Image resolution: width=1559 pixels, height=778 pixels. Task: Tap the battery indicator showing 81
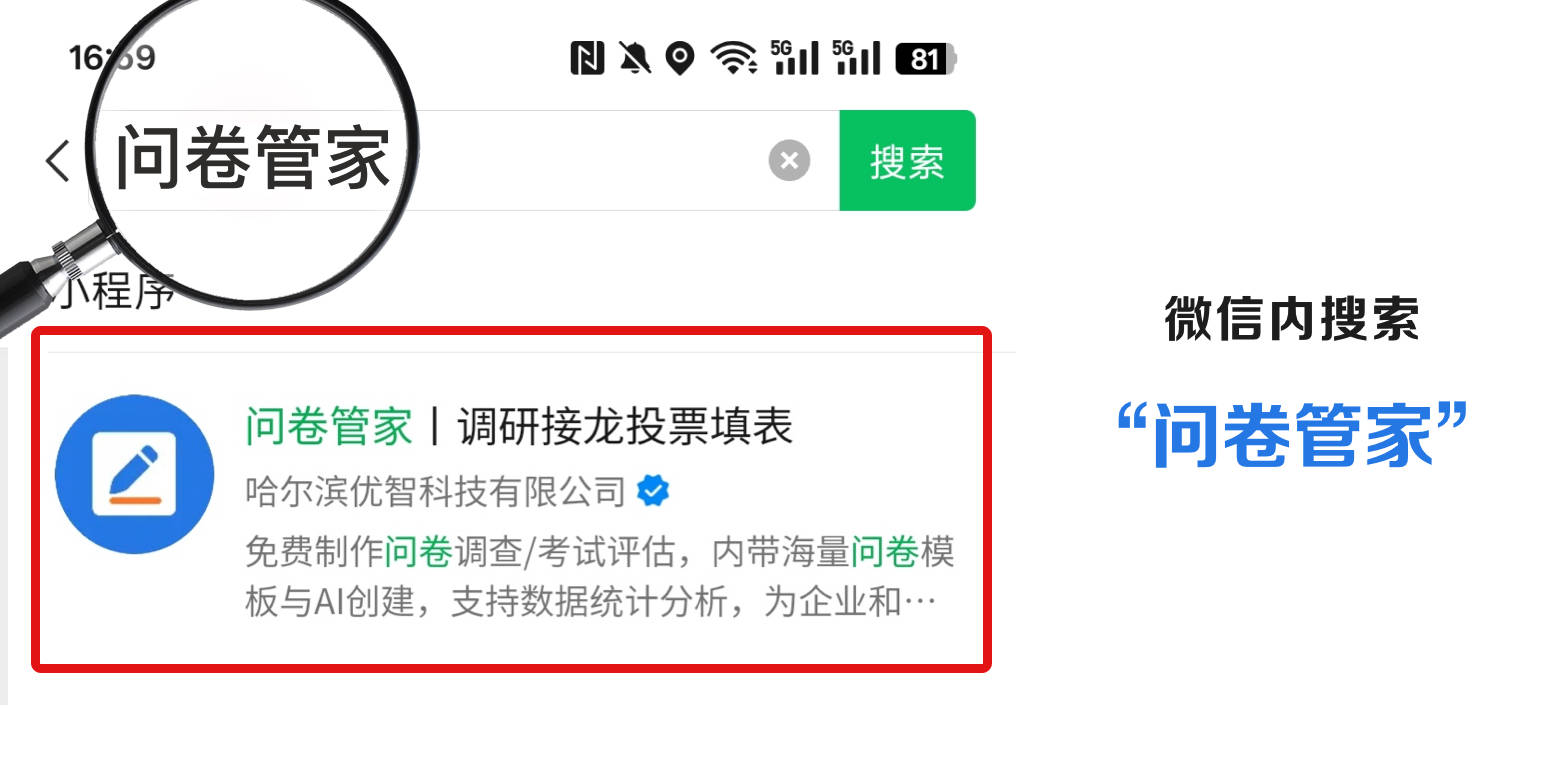coord(926,59)
